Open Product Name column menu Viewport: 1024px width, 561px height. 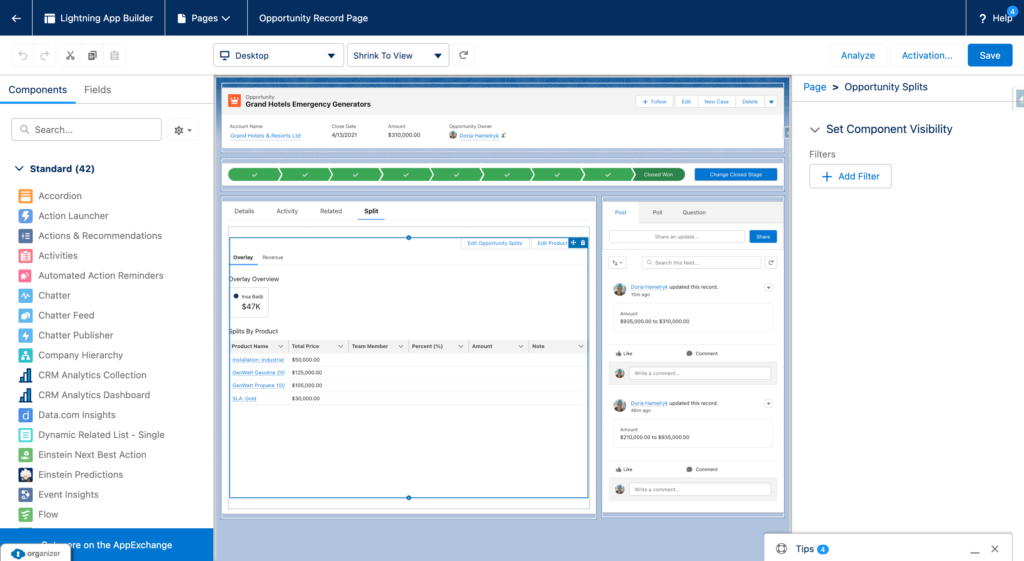click(x=281, y=346)
